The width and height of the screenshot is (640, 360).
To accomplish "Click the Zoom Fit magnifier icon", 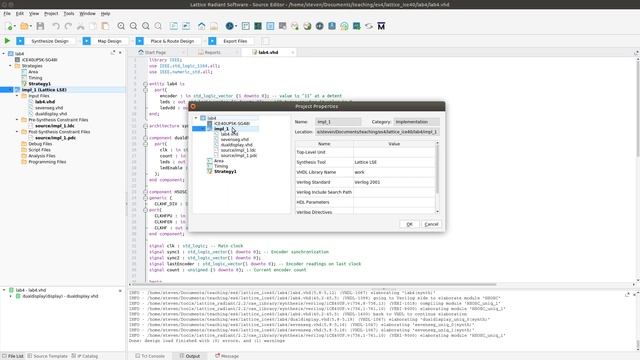I will click(146, 26).
